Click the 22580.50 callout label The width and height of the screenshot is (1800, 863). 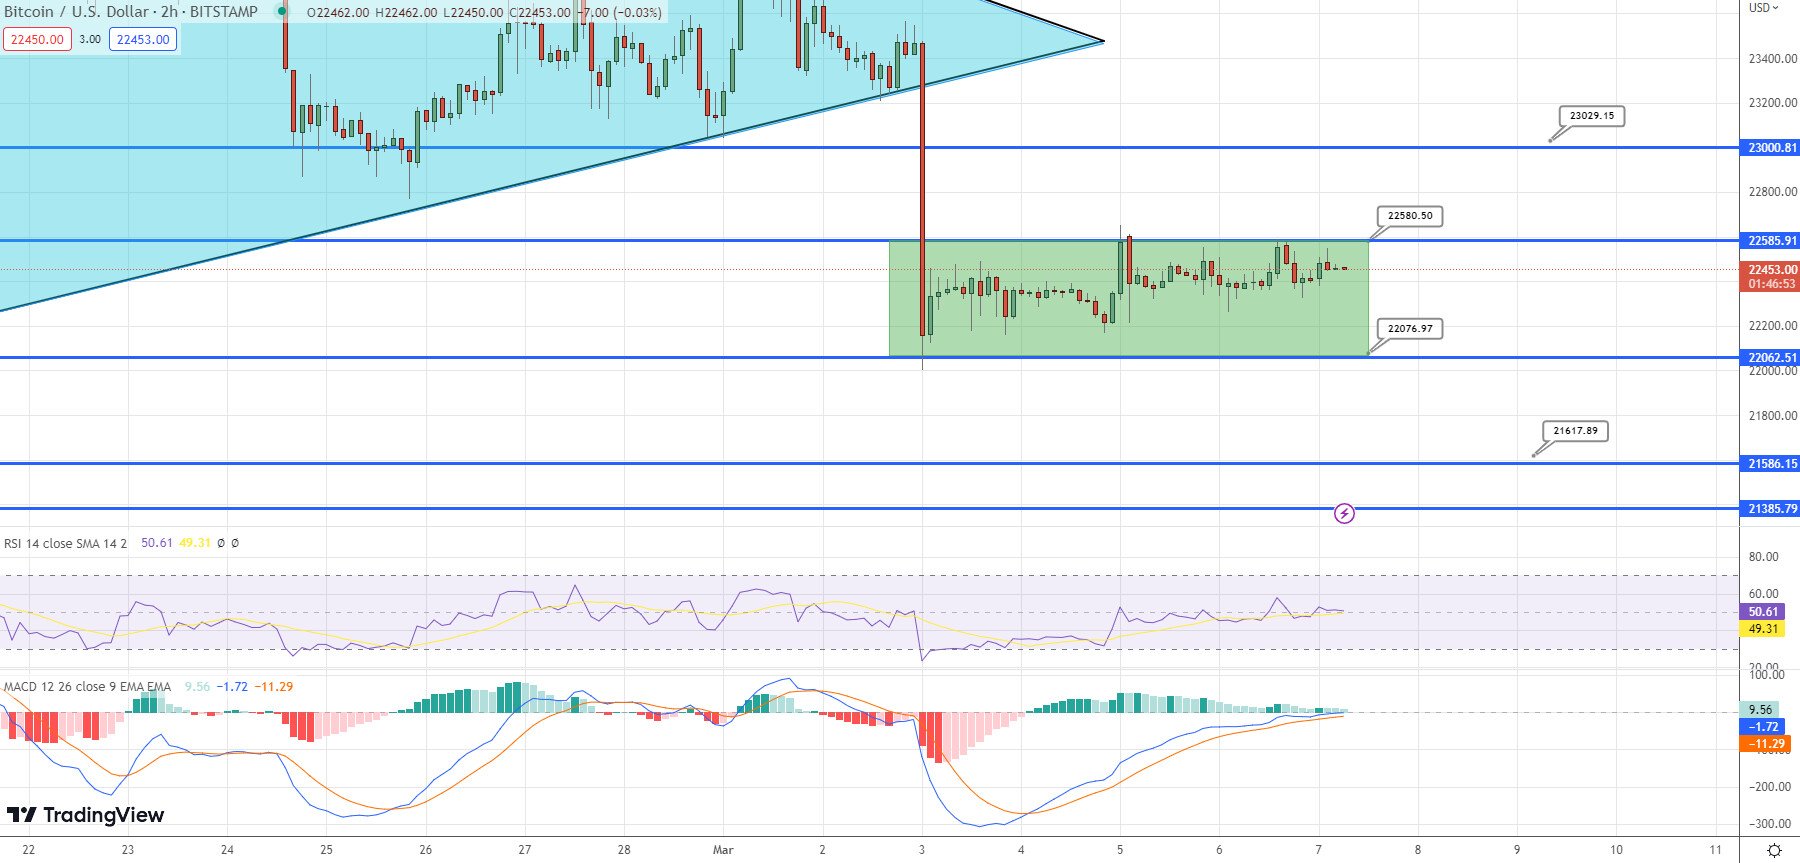pos(1410,216)
